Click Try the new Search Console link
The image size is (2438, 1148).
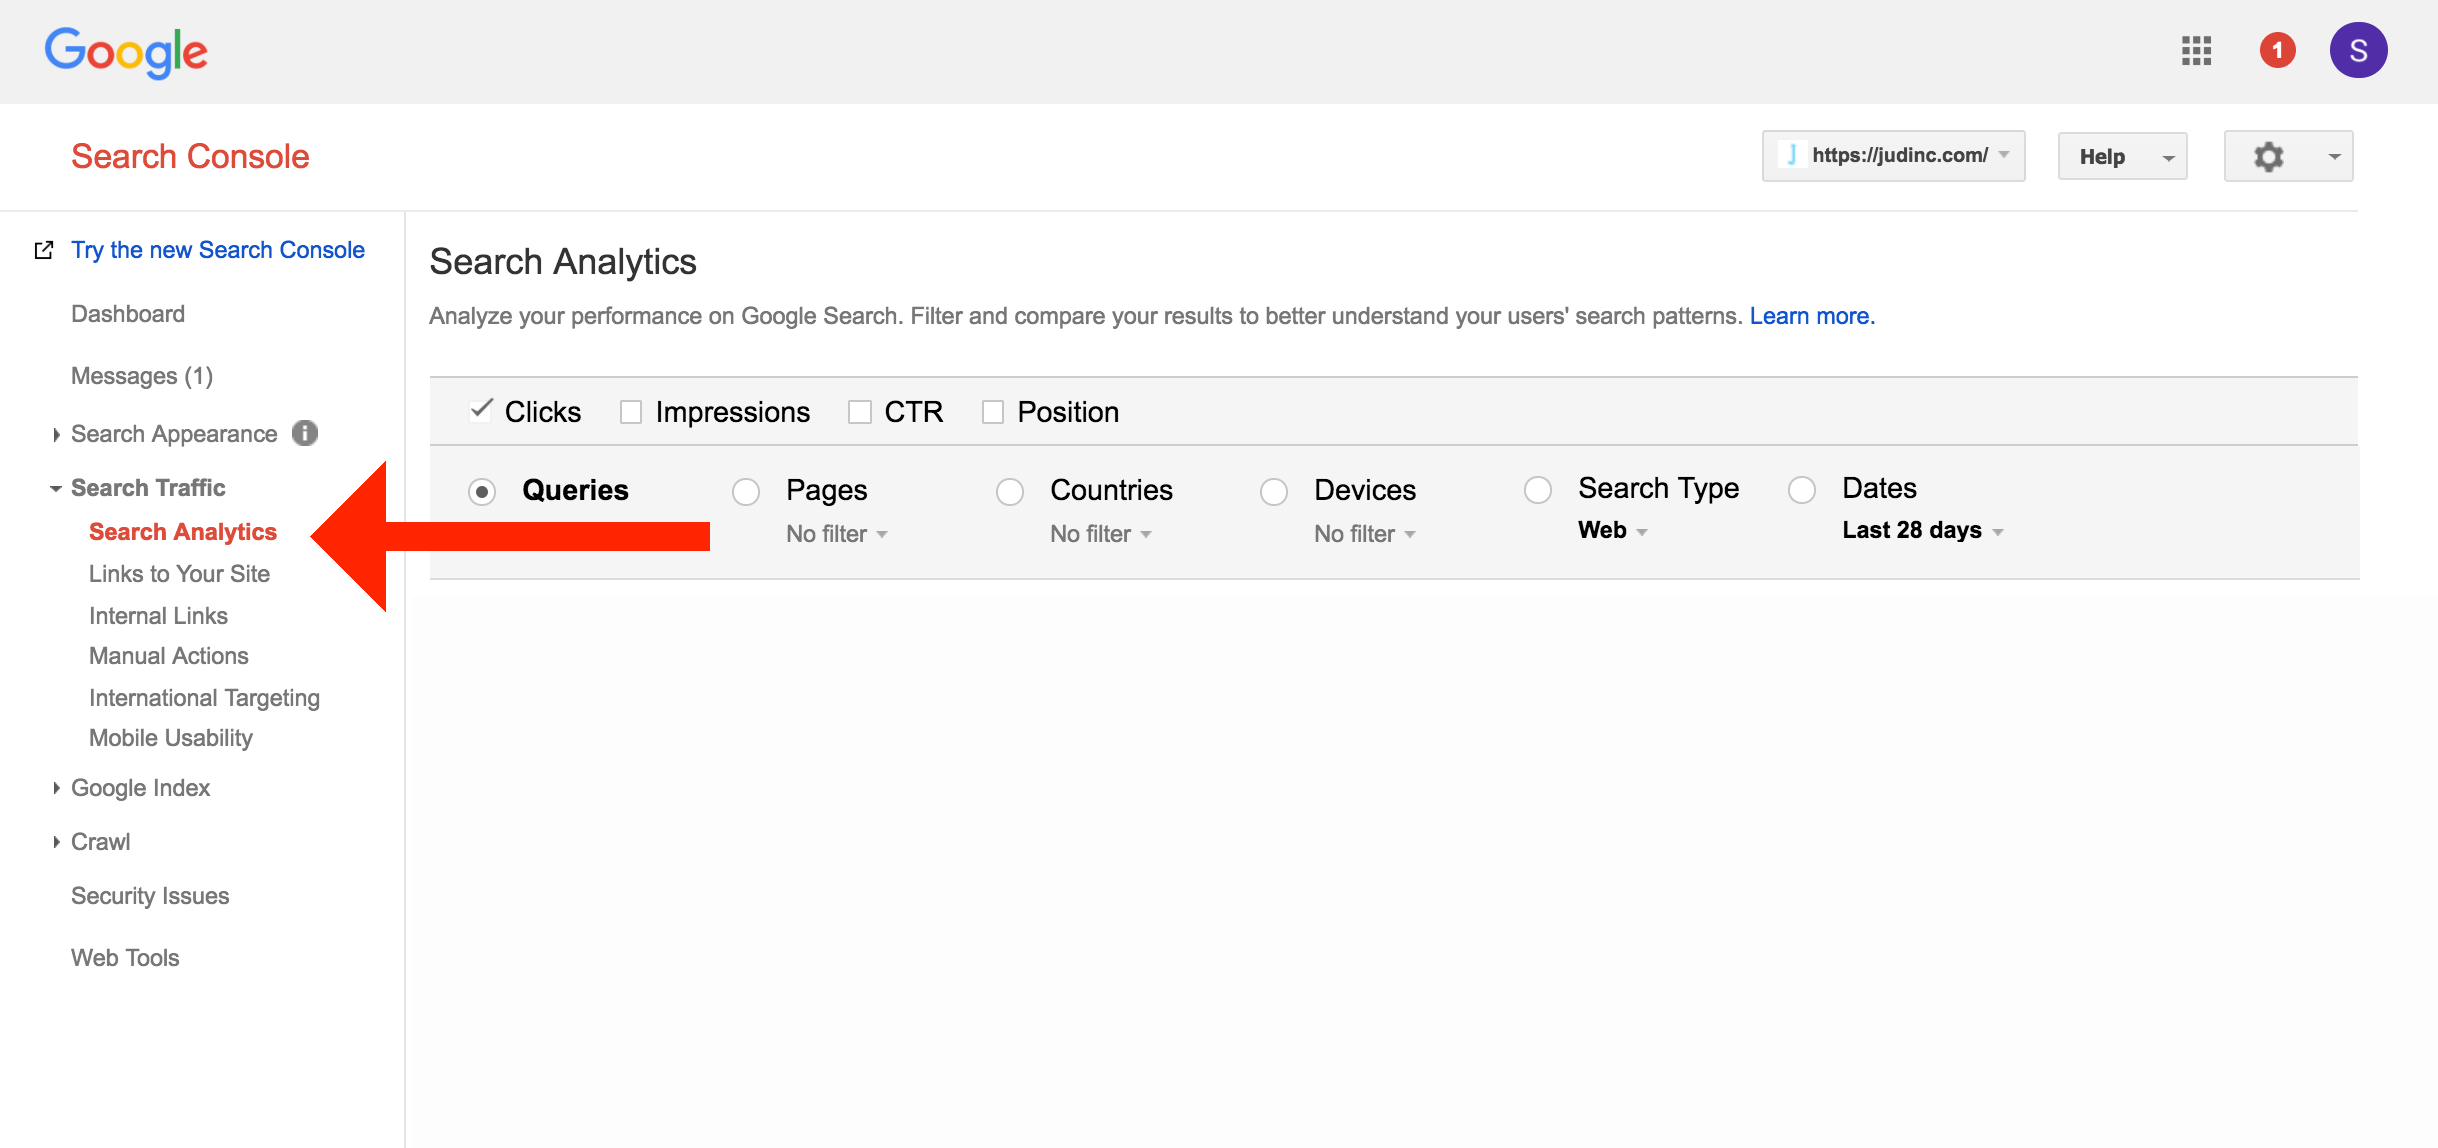tap(218, 250)
